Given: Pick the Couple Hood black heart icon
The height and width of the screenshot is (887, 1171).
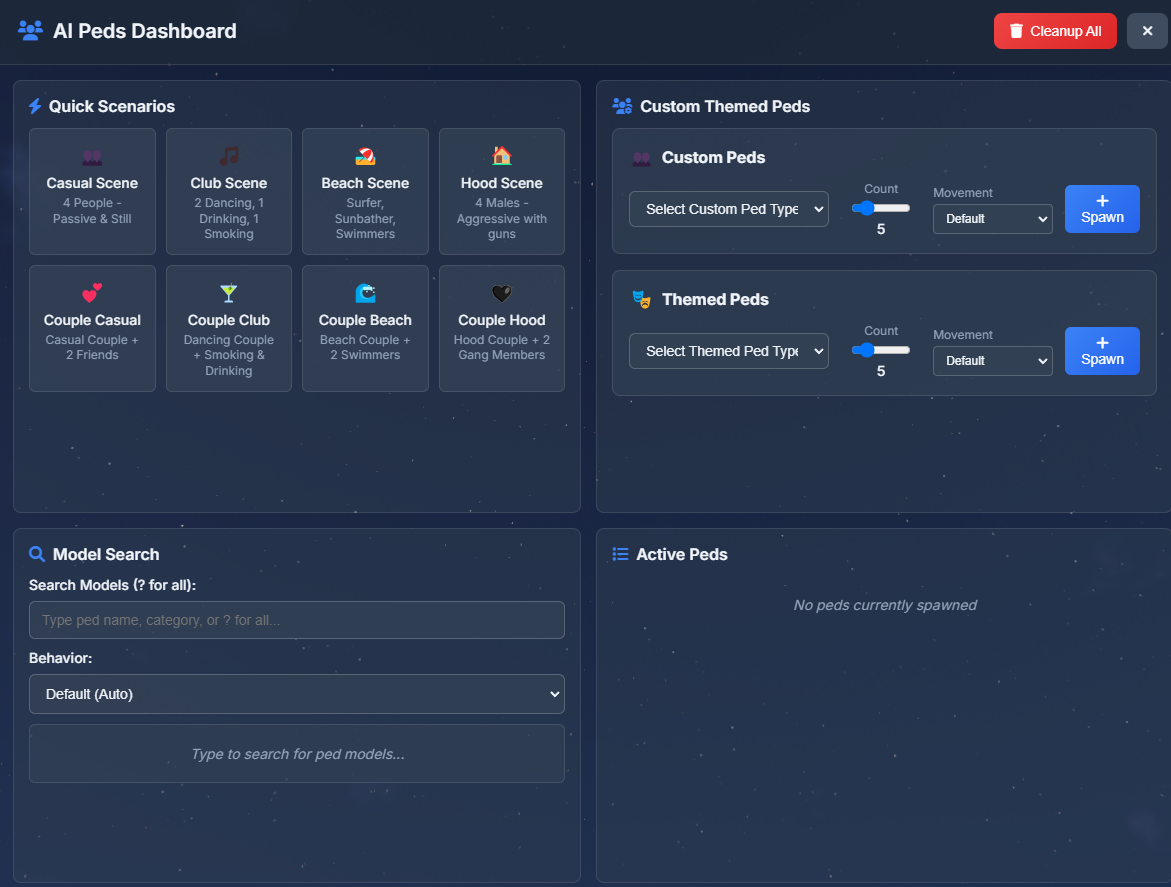Looking at the screenshot, I should click(x=502, y=293).
